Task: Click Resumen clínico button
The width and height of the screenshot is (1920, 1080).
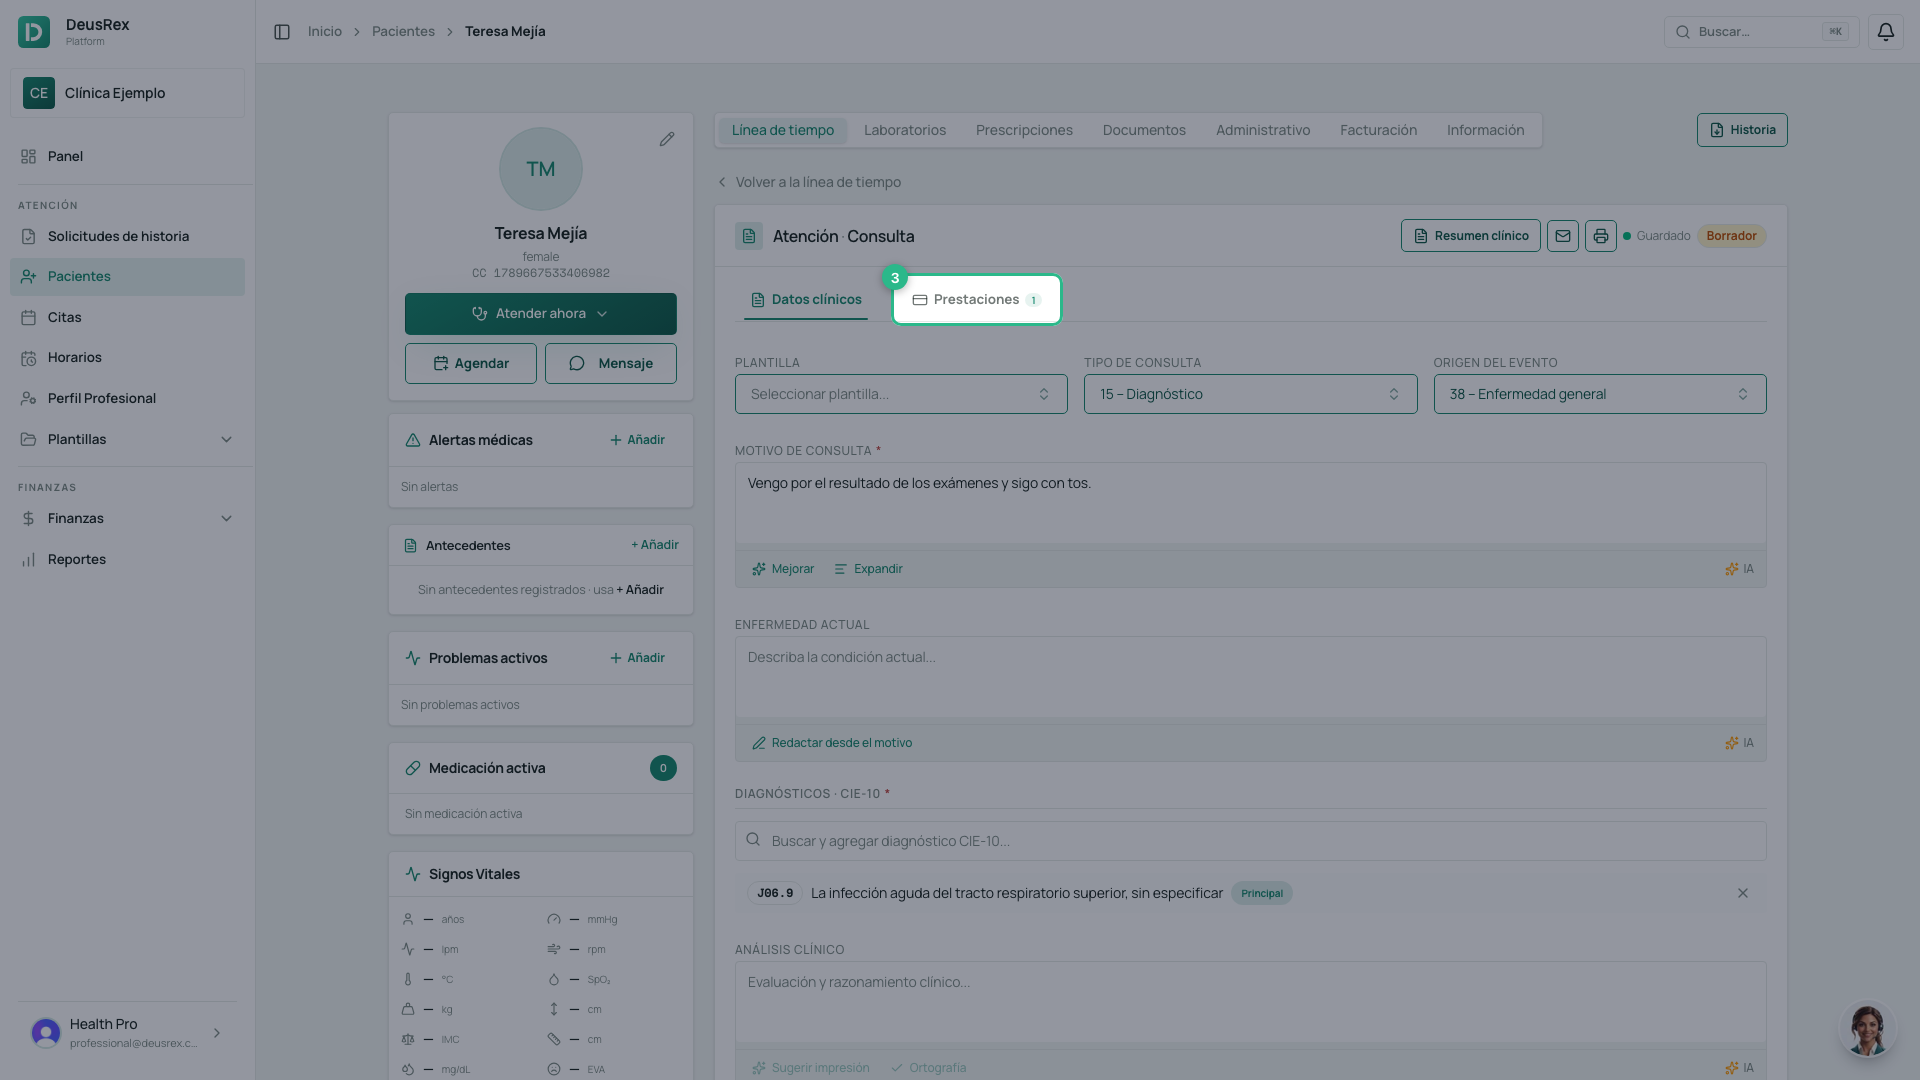Action: click(1470, 236)
